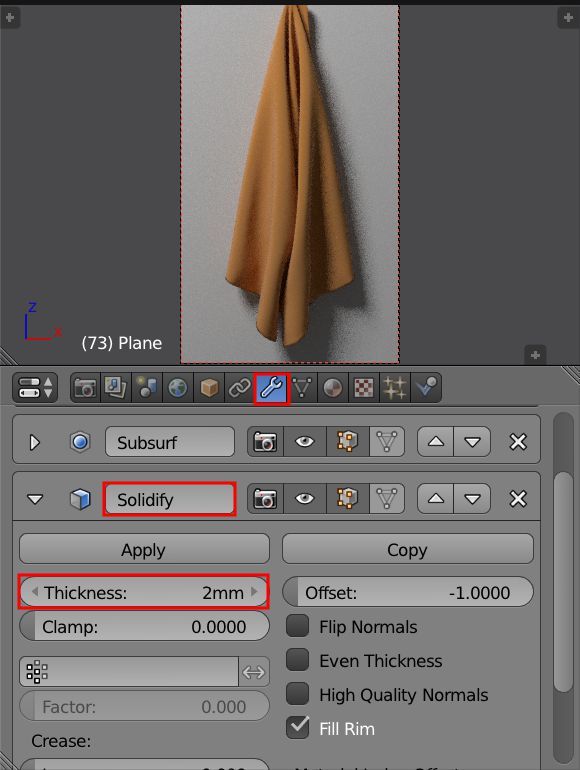This screenshot has width=580, height=770.
Task: Remove the Subsurf modifier
Action: (518, 442)
